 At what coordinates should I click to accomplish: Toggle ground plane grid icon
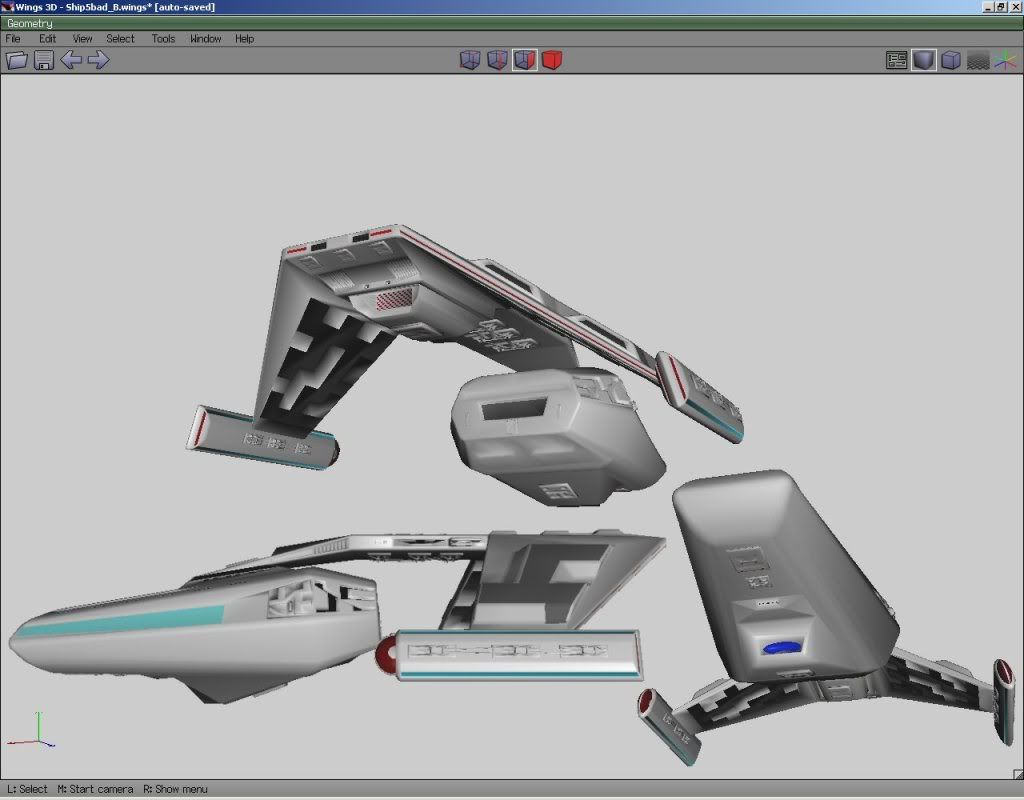click(x=978, y=60)
